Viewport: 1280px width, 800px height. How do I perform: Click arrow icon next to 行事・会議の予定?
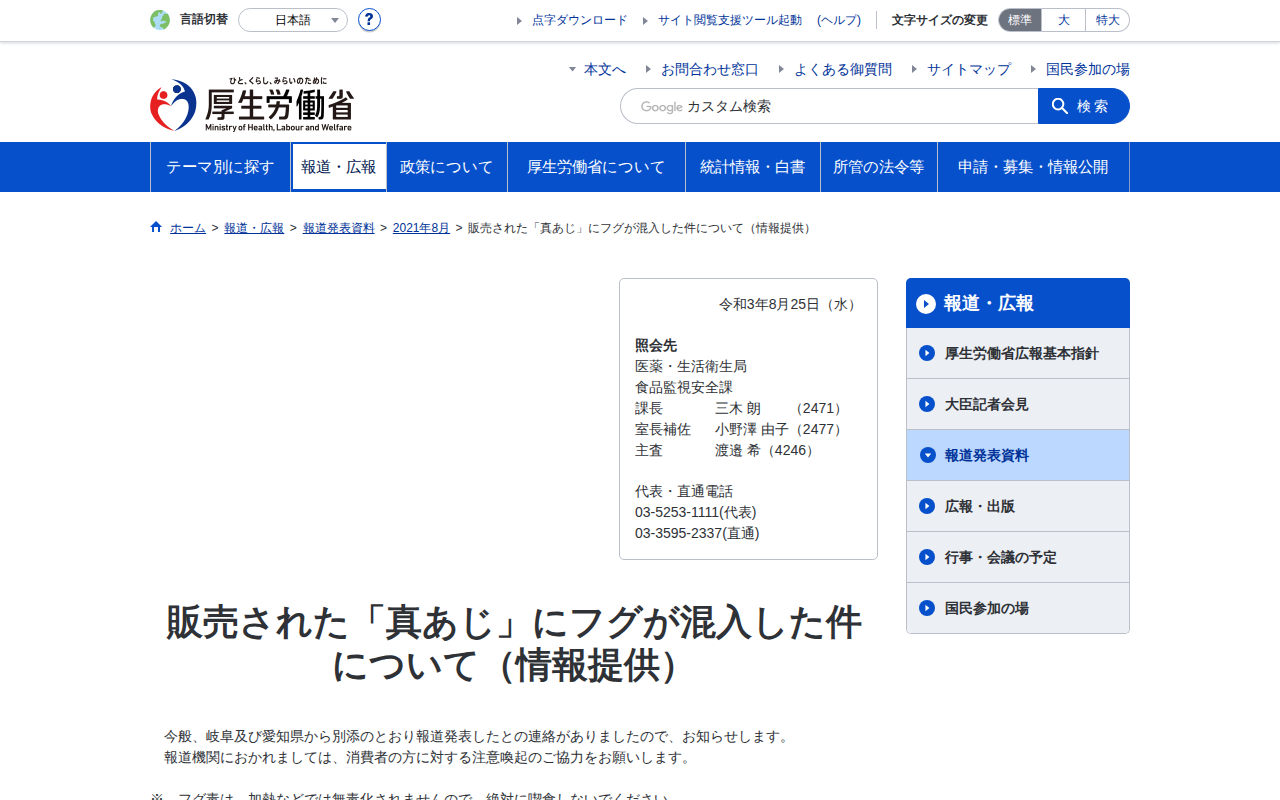coord(927,557)
